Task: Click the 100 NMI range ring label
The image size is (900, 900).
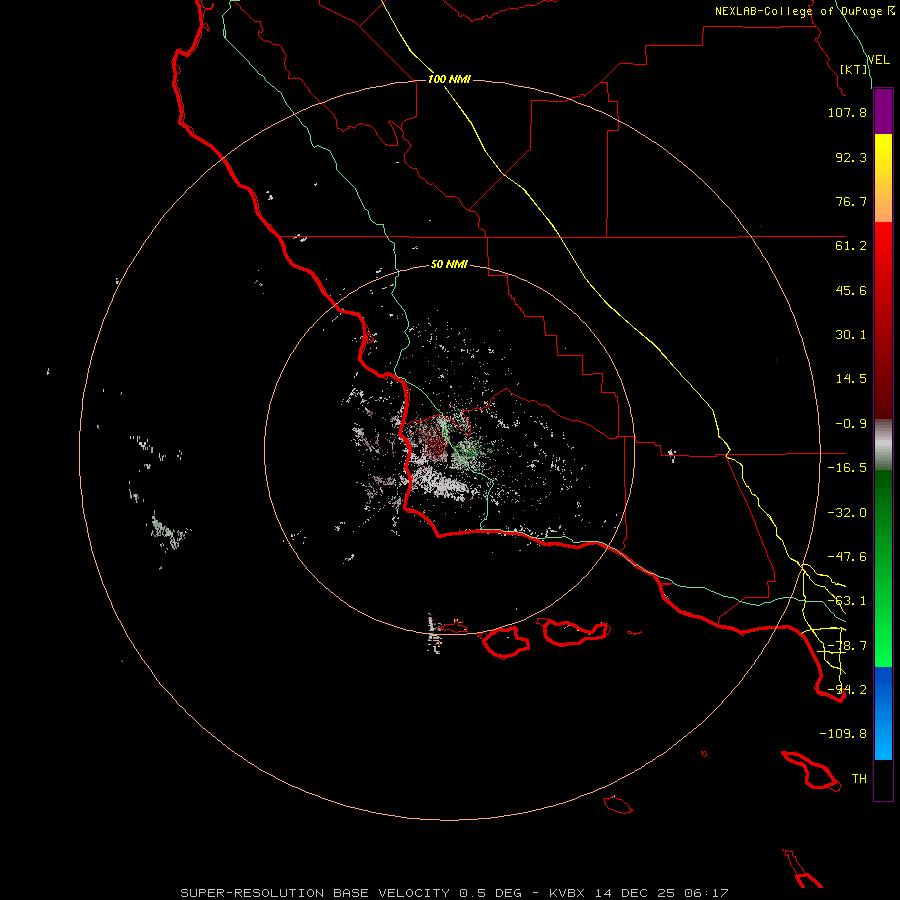Action: (449, 79)
